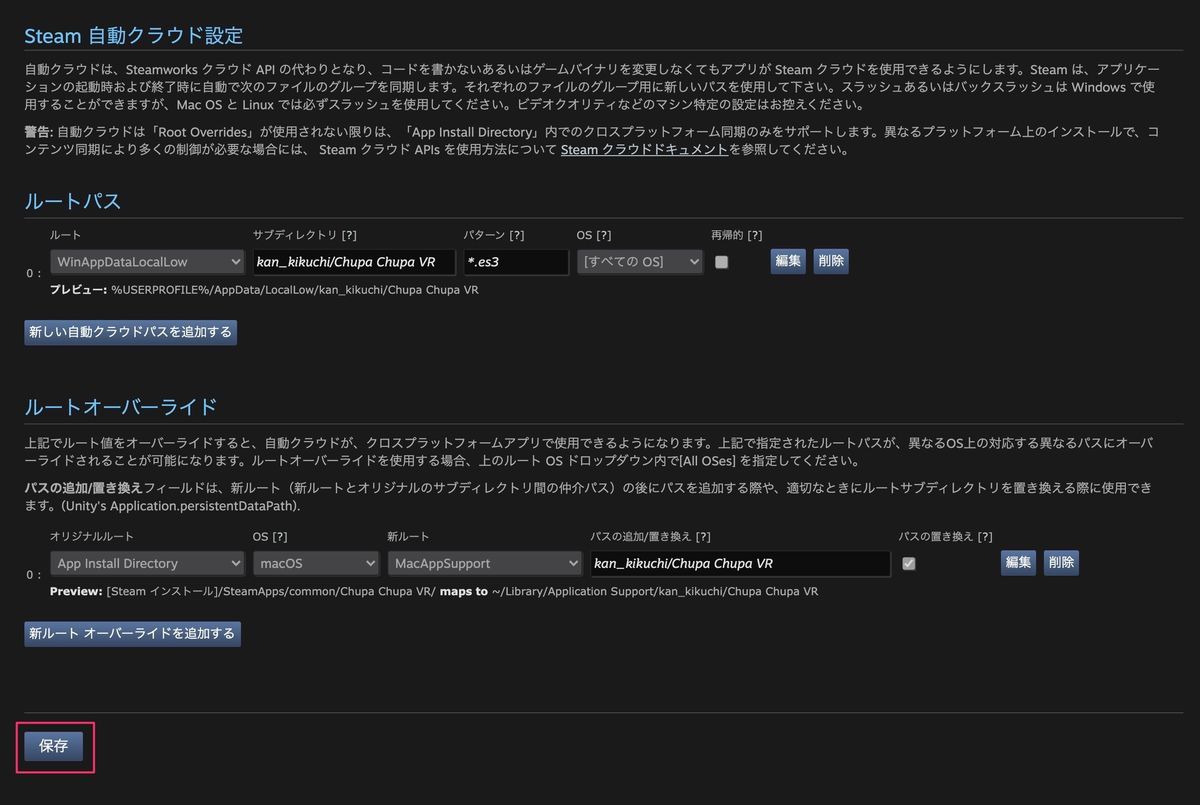Open the macOS OS dropdown
Viewport: 1200px width, 805px height.
coord(316,564)
